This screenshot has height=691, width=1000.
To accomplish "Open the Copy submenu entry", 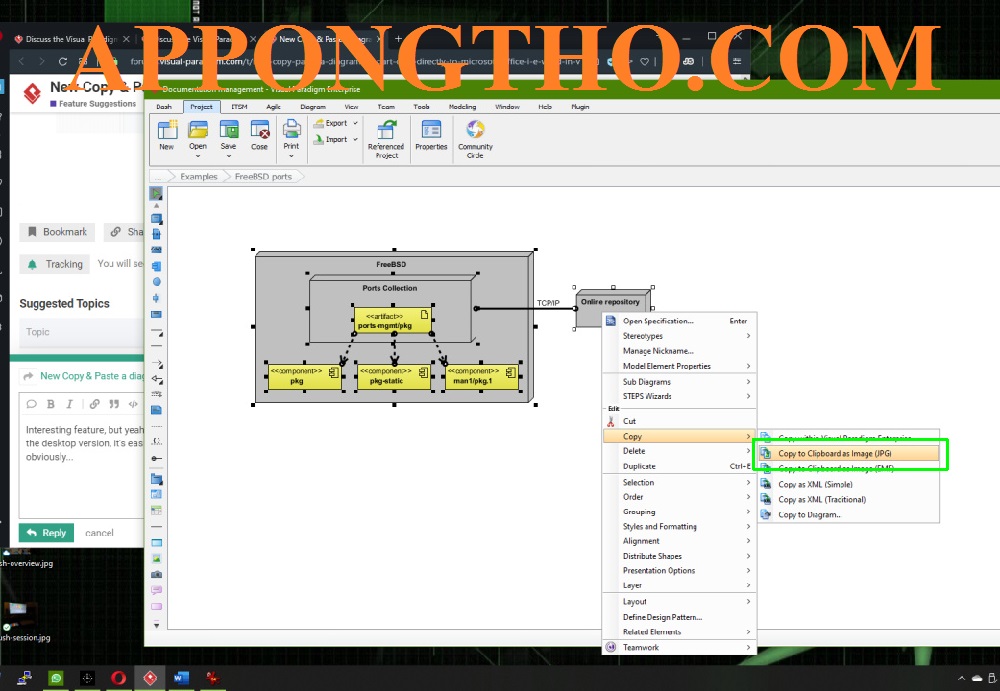I will pyautogui.click(x=680, y=436).
